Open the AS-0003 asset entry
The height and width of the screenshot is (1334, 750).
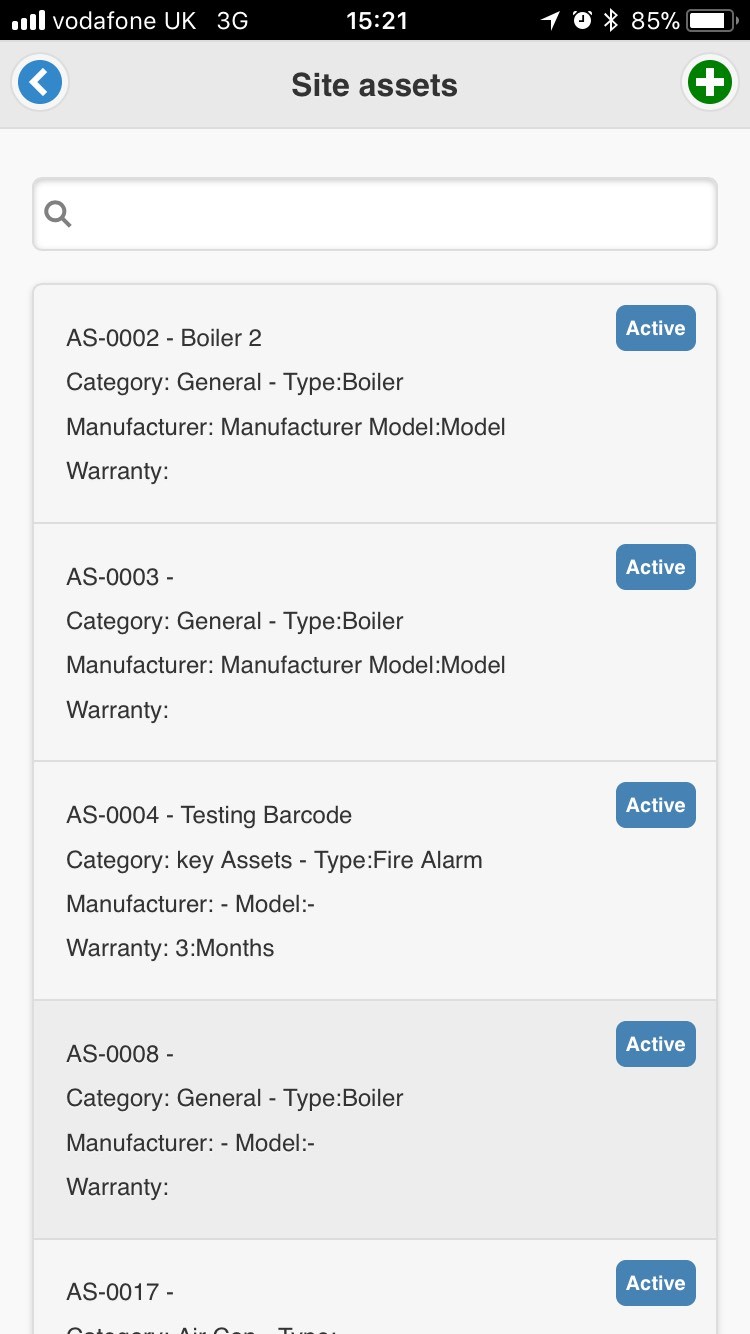[375, 643]
